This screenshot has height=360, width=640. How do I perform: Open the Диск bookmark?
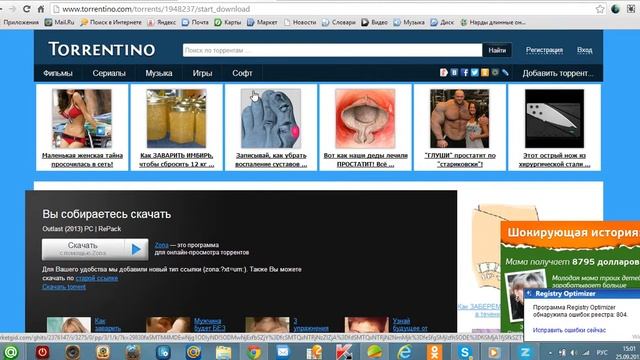pos(442,22)
